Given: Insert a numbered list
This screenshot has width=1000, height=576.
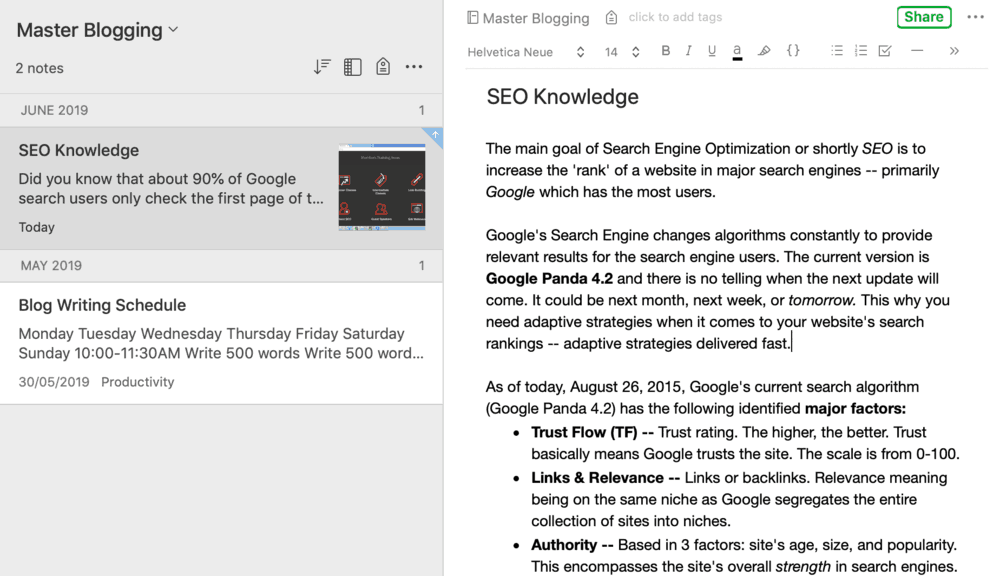Looking at the screenshot, I should (x=861, y=51).
